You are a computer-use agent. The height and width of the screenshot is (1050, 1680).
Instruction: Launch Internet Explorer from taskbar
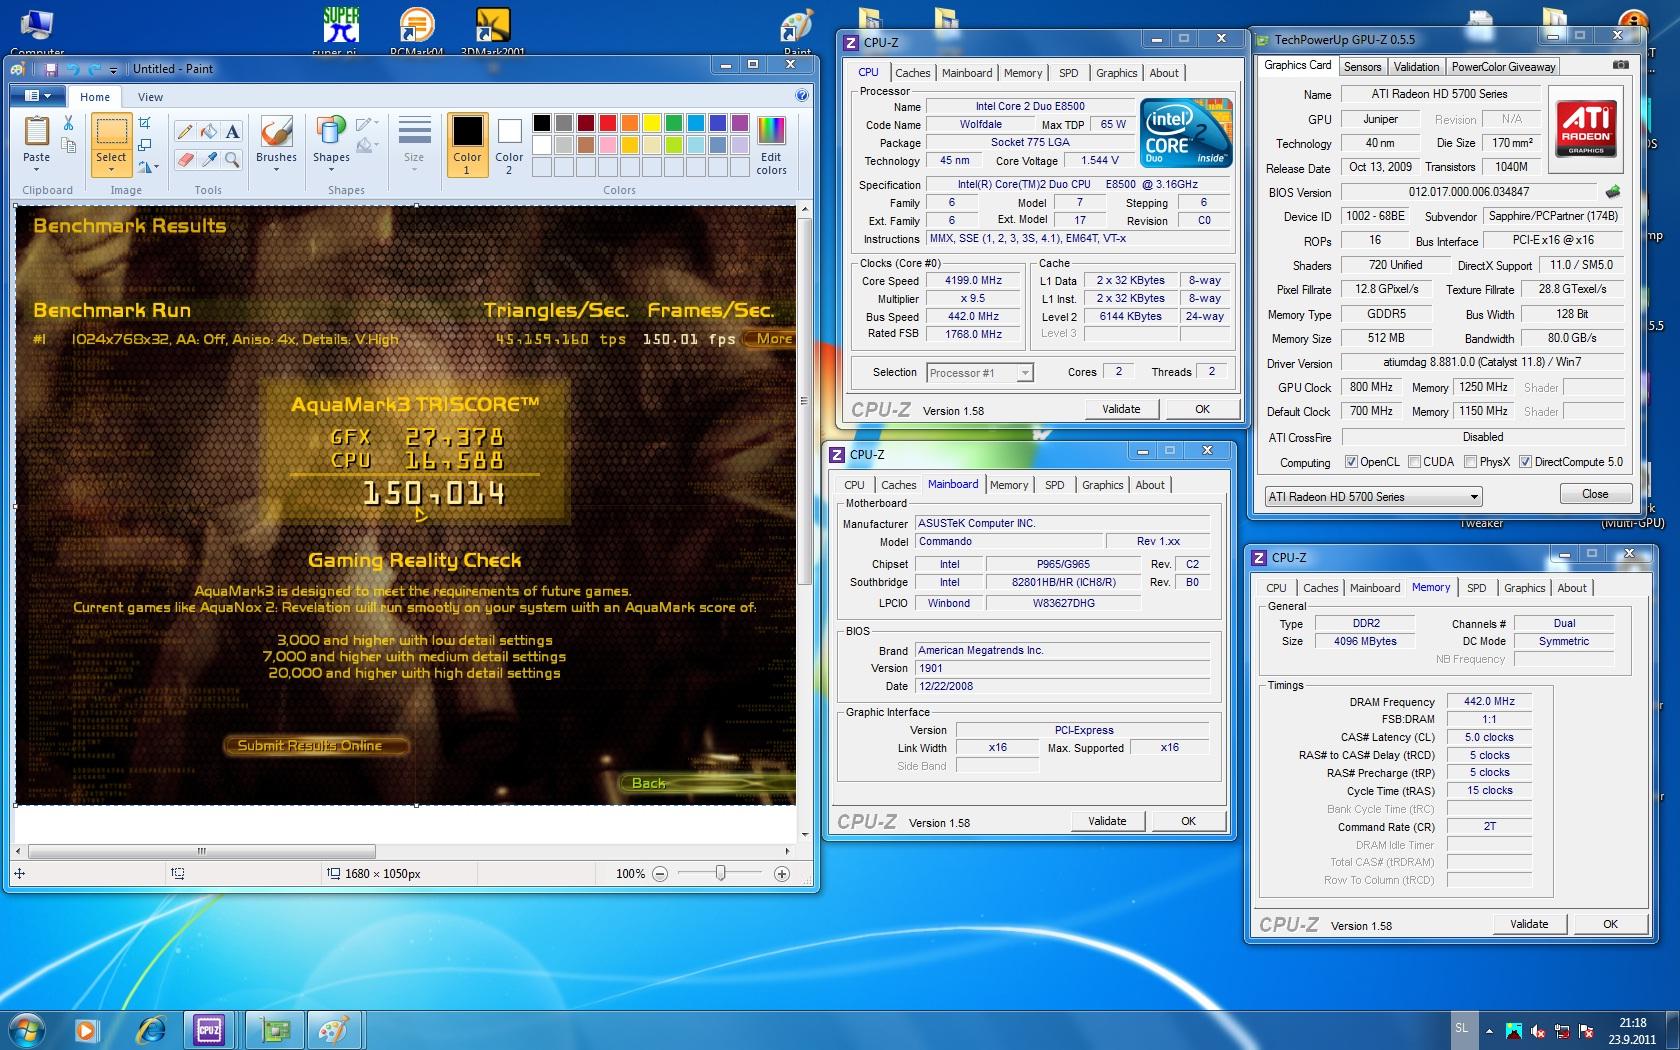coord(150,1029)
